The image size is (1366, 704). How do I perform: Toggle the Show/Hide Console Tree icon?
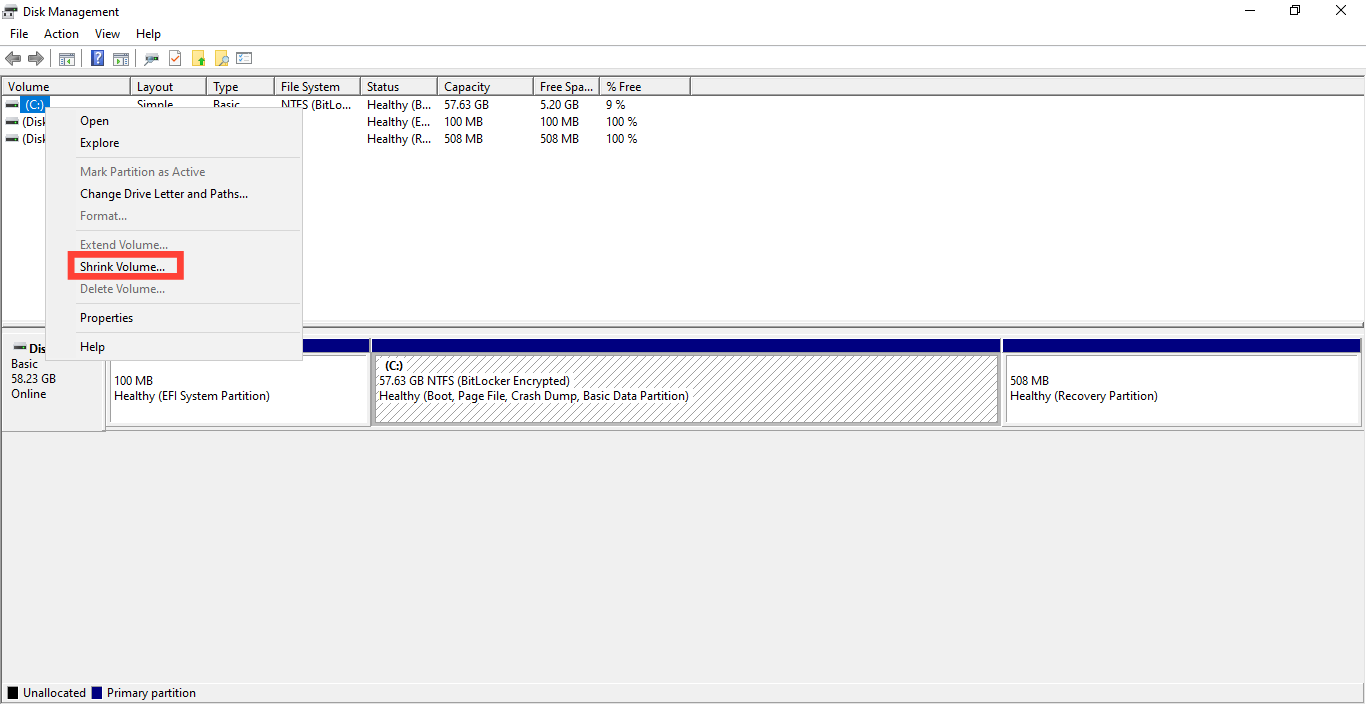(66, 58)
